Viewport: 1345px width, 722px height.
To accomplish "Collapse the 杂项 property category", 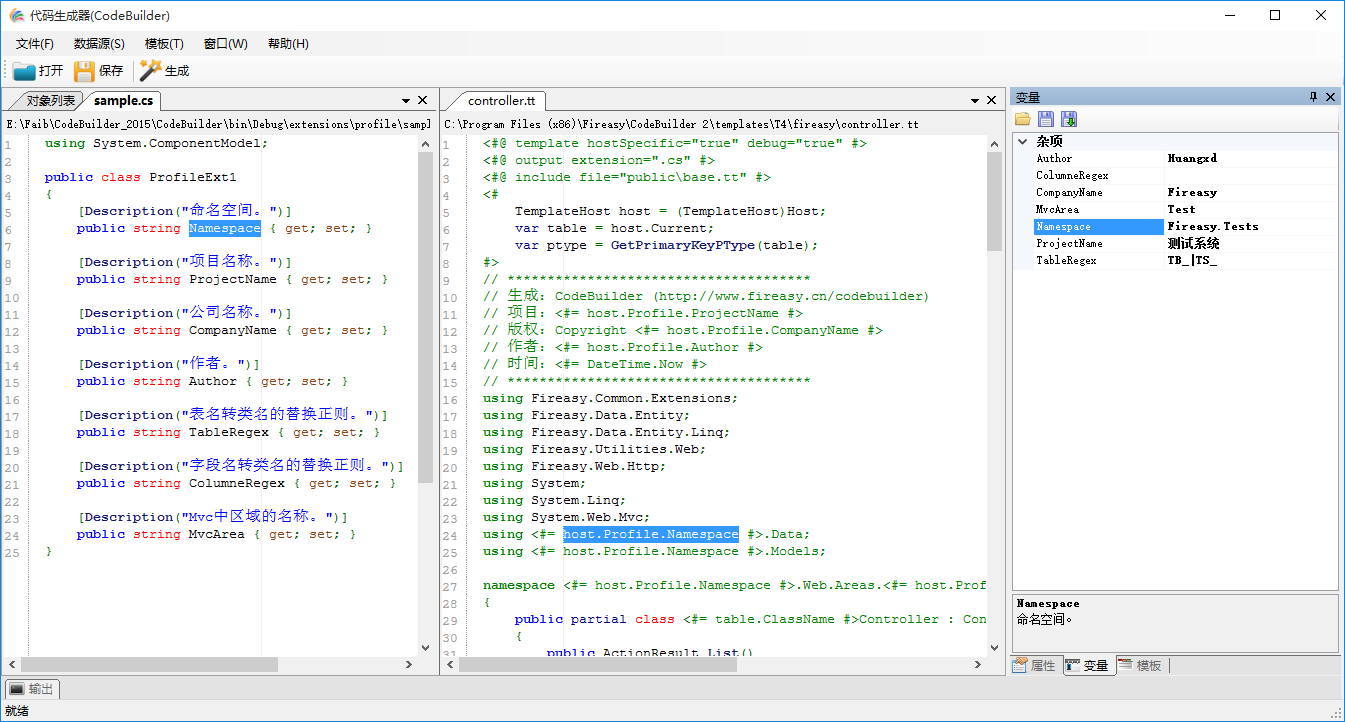I will click(x=1023, y=141).
